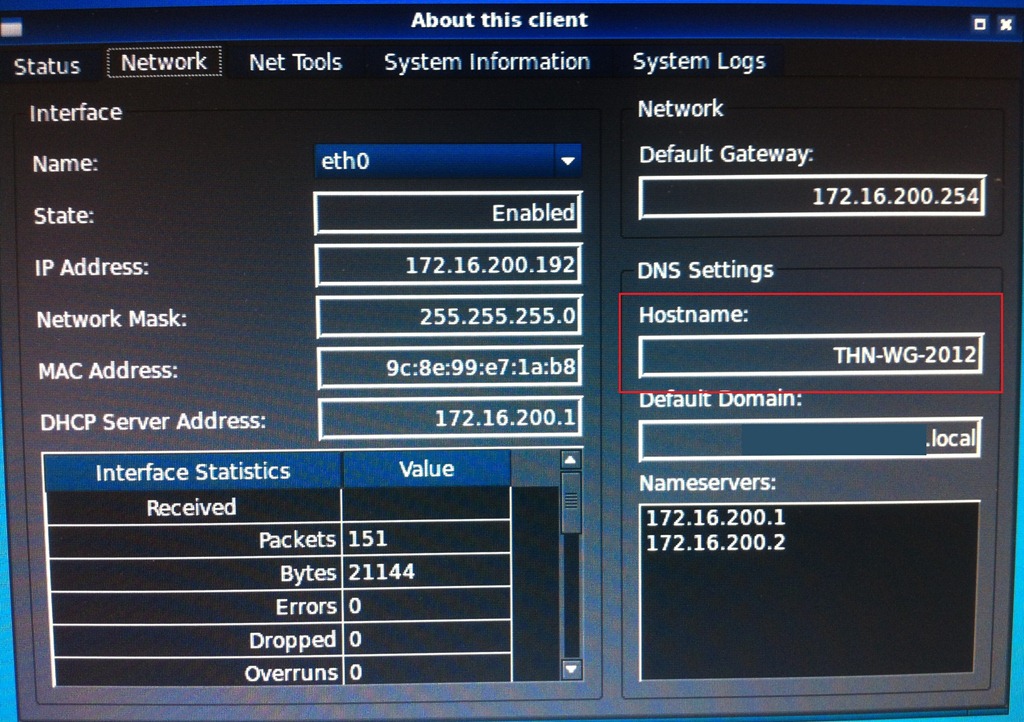
Task: Select the IP Address field
Action: 448,266
